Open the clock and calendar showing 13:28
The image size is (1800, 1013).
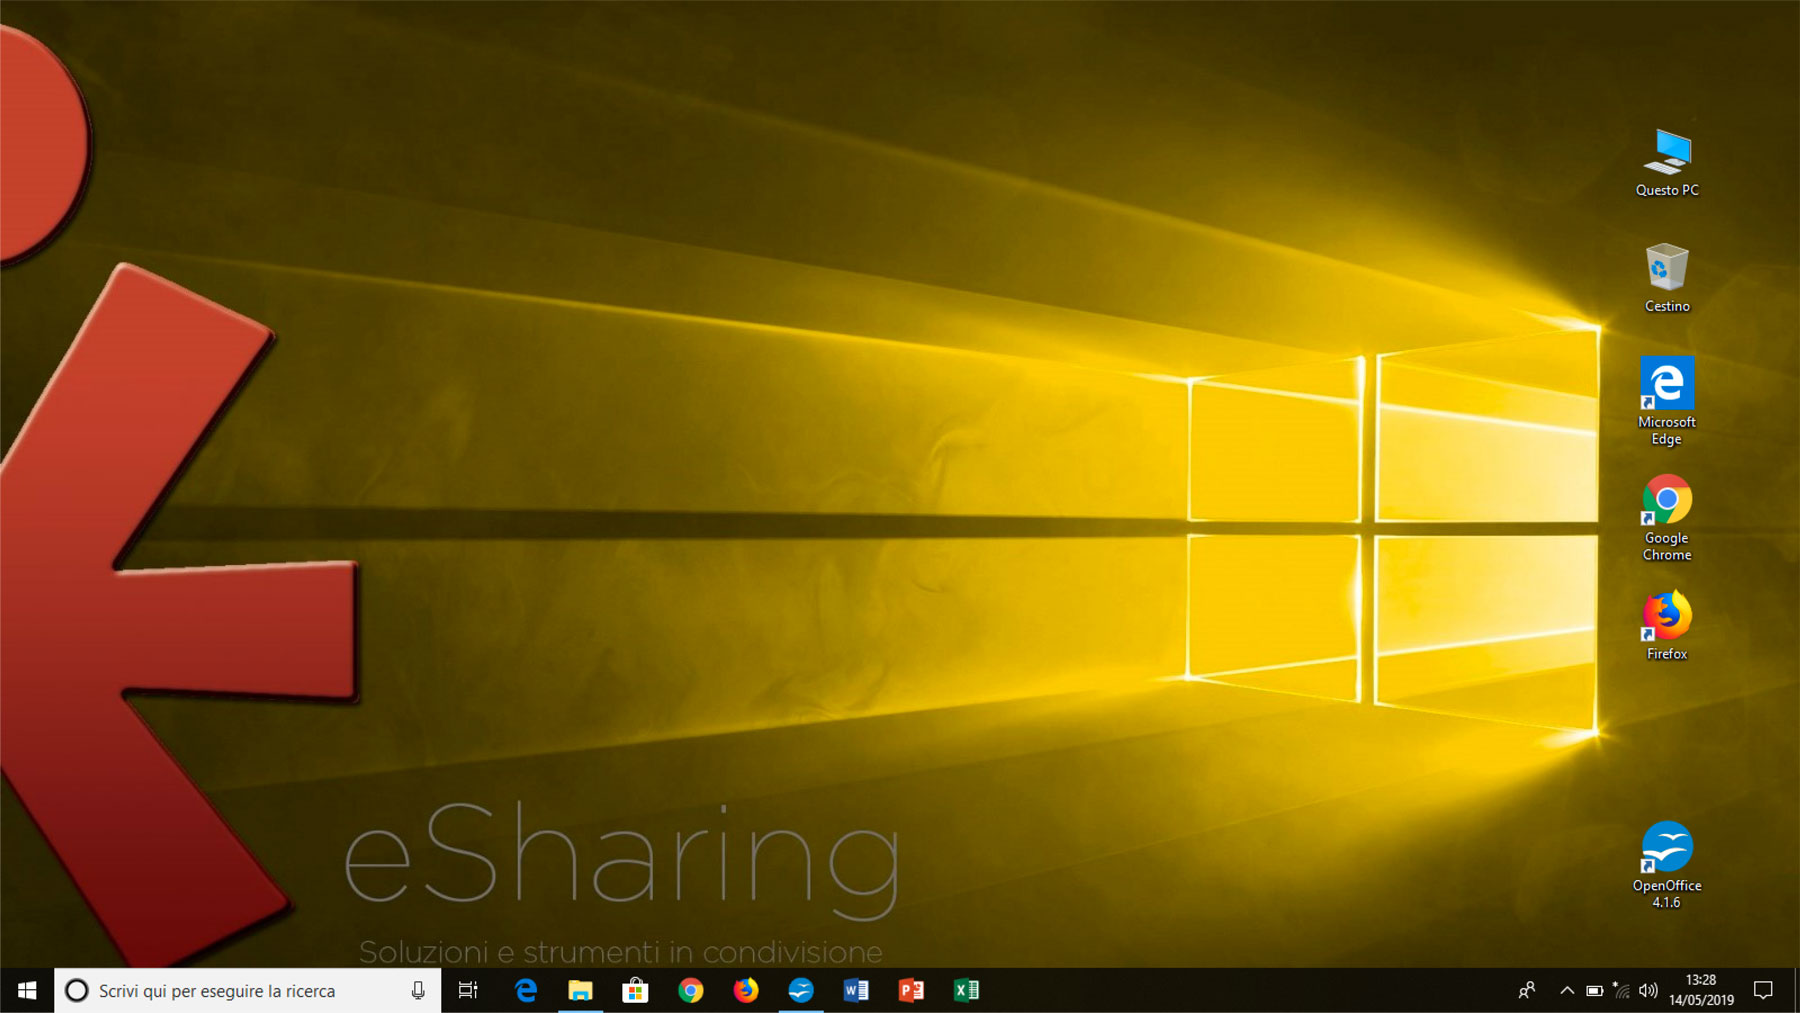(x=1701, y=990)
